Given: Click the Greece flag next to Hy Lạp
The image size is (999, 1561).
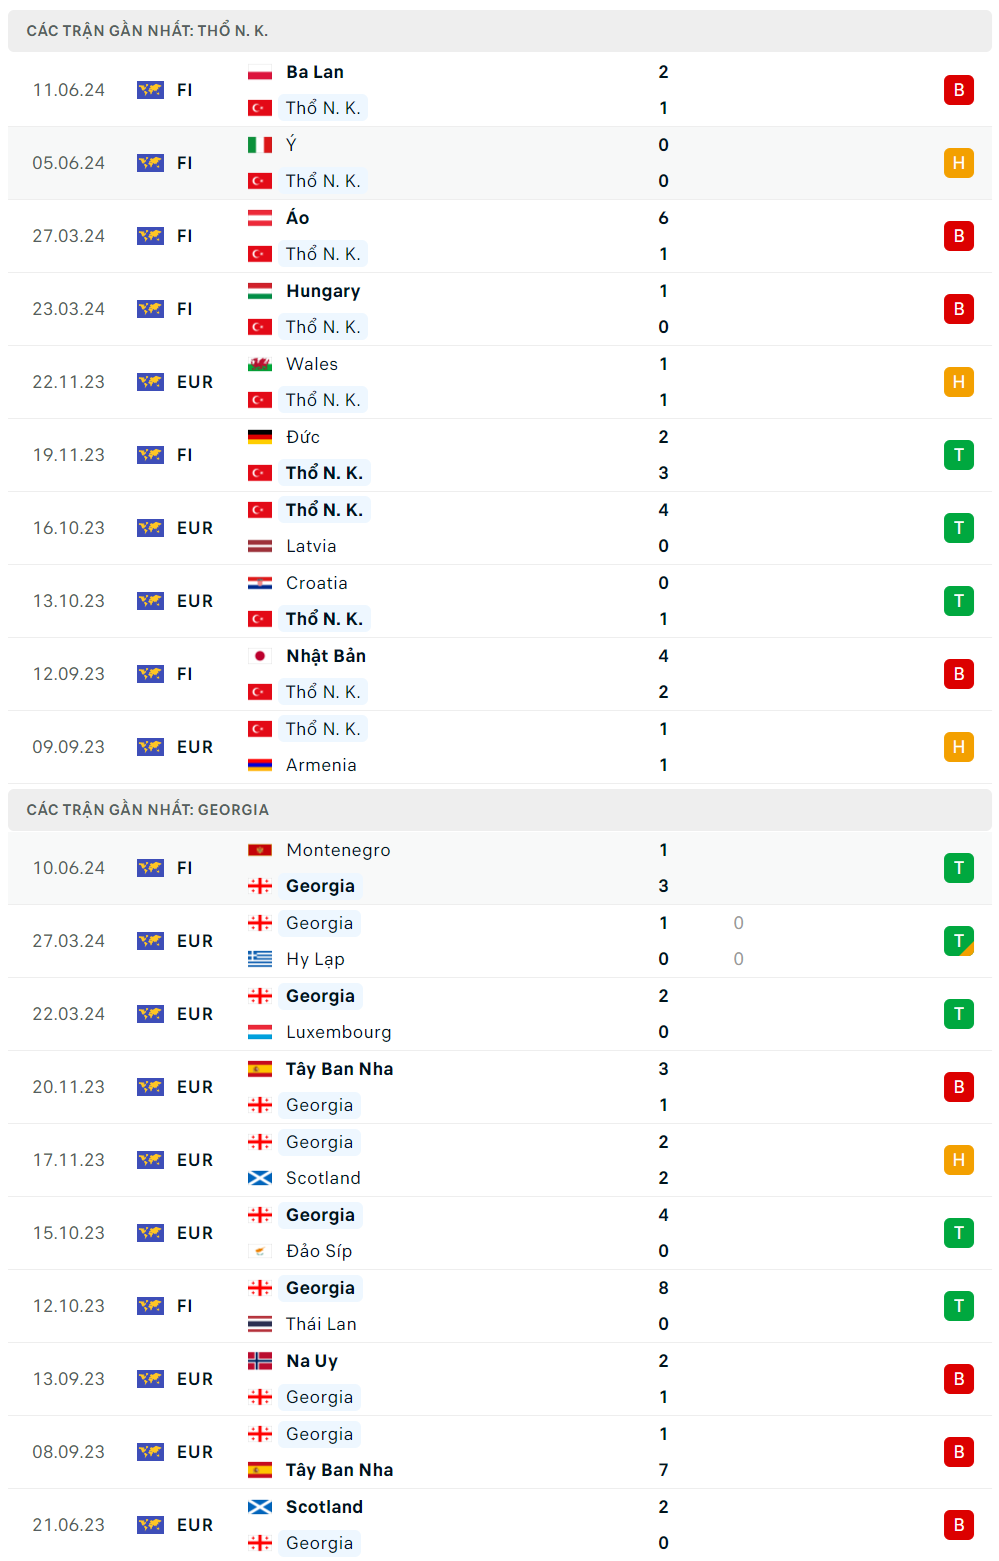Looking at the screenshot, I should tap(260, 959).
